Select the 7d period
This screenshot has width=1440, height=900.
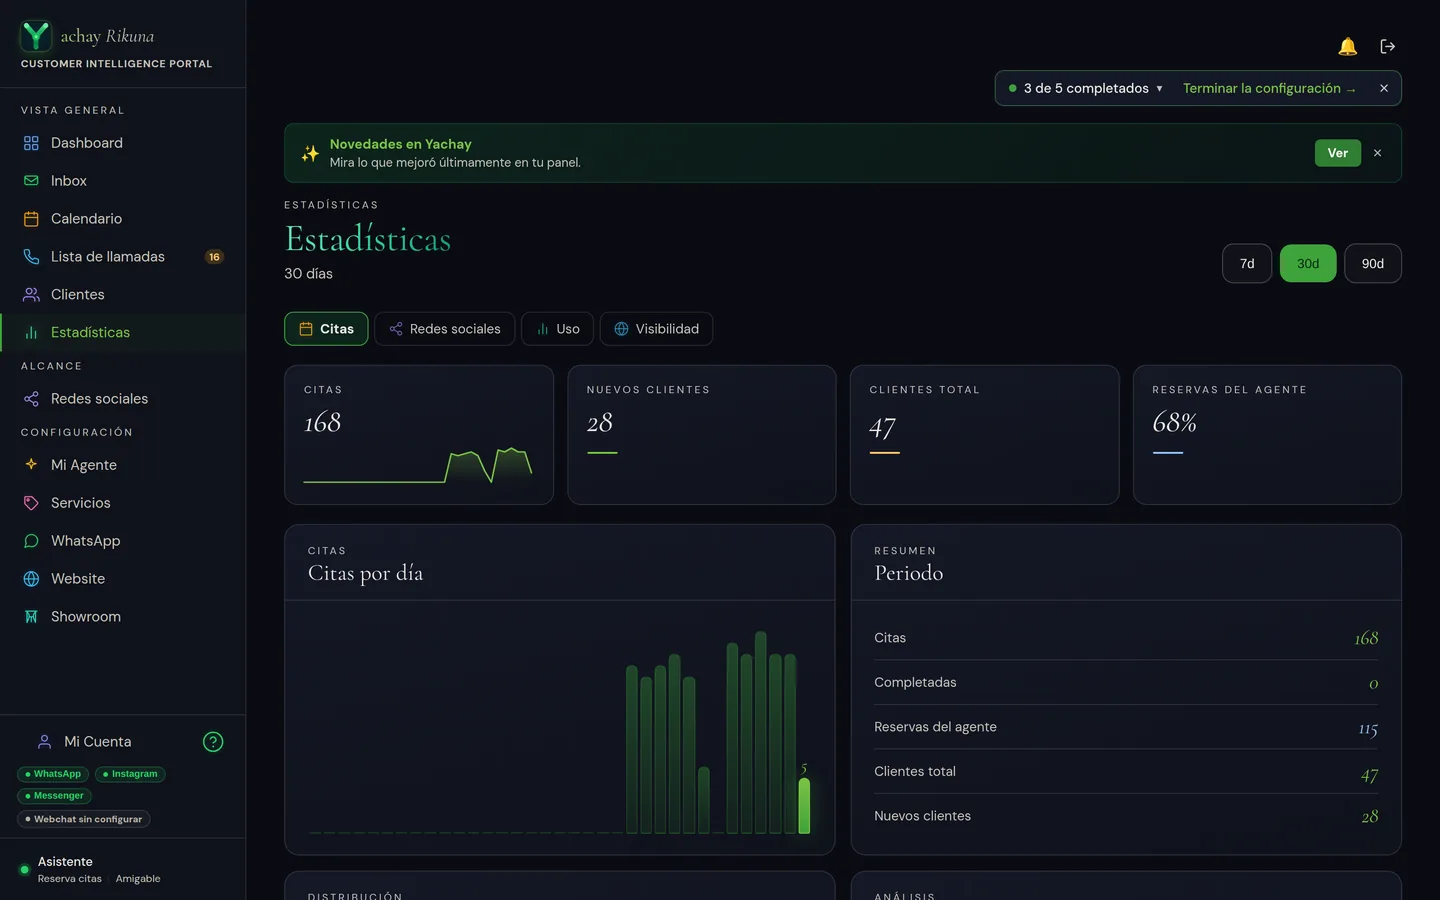coord(1247,264)
